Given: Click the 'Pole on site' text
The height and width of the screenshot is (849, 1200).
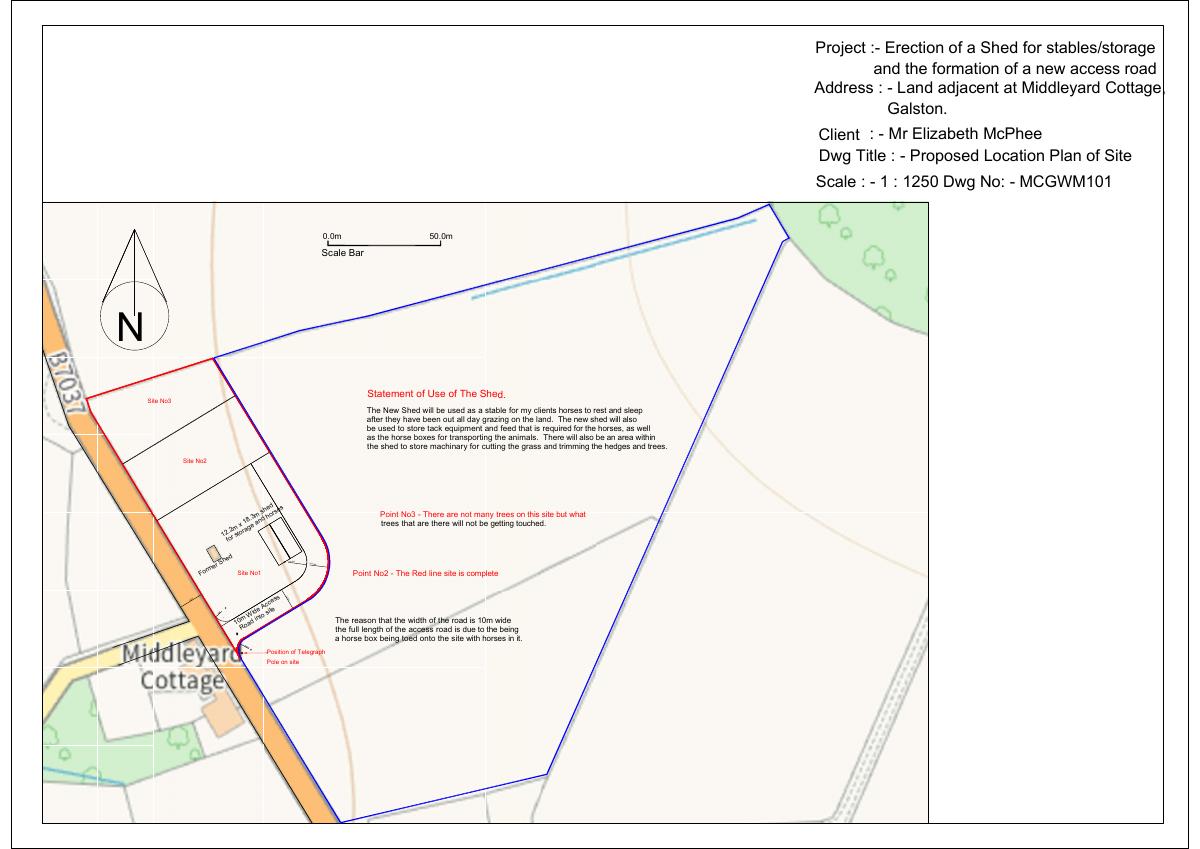Looking at the screenshot, I should (x=283, y=662).
